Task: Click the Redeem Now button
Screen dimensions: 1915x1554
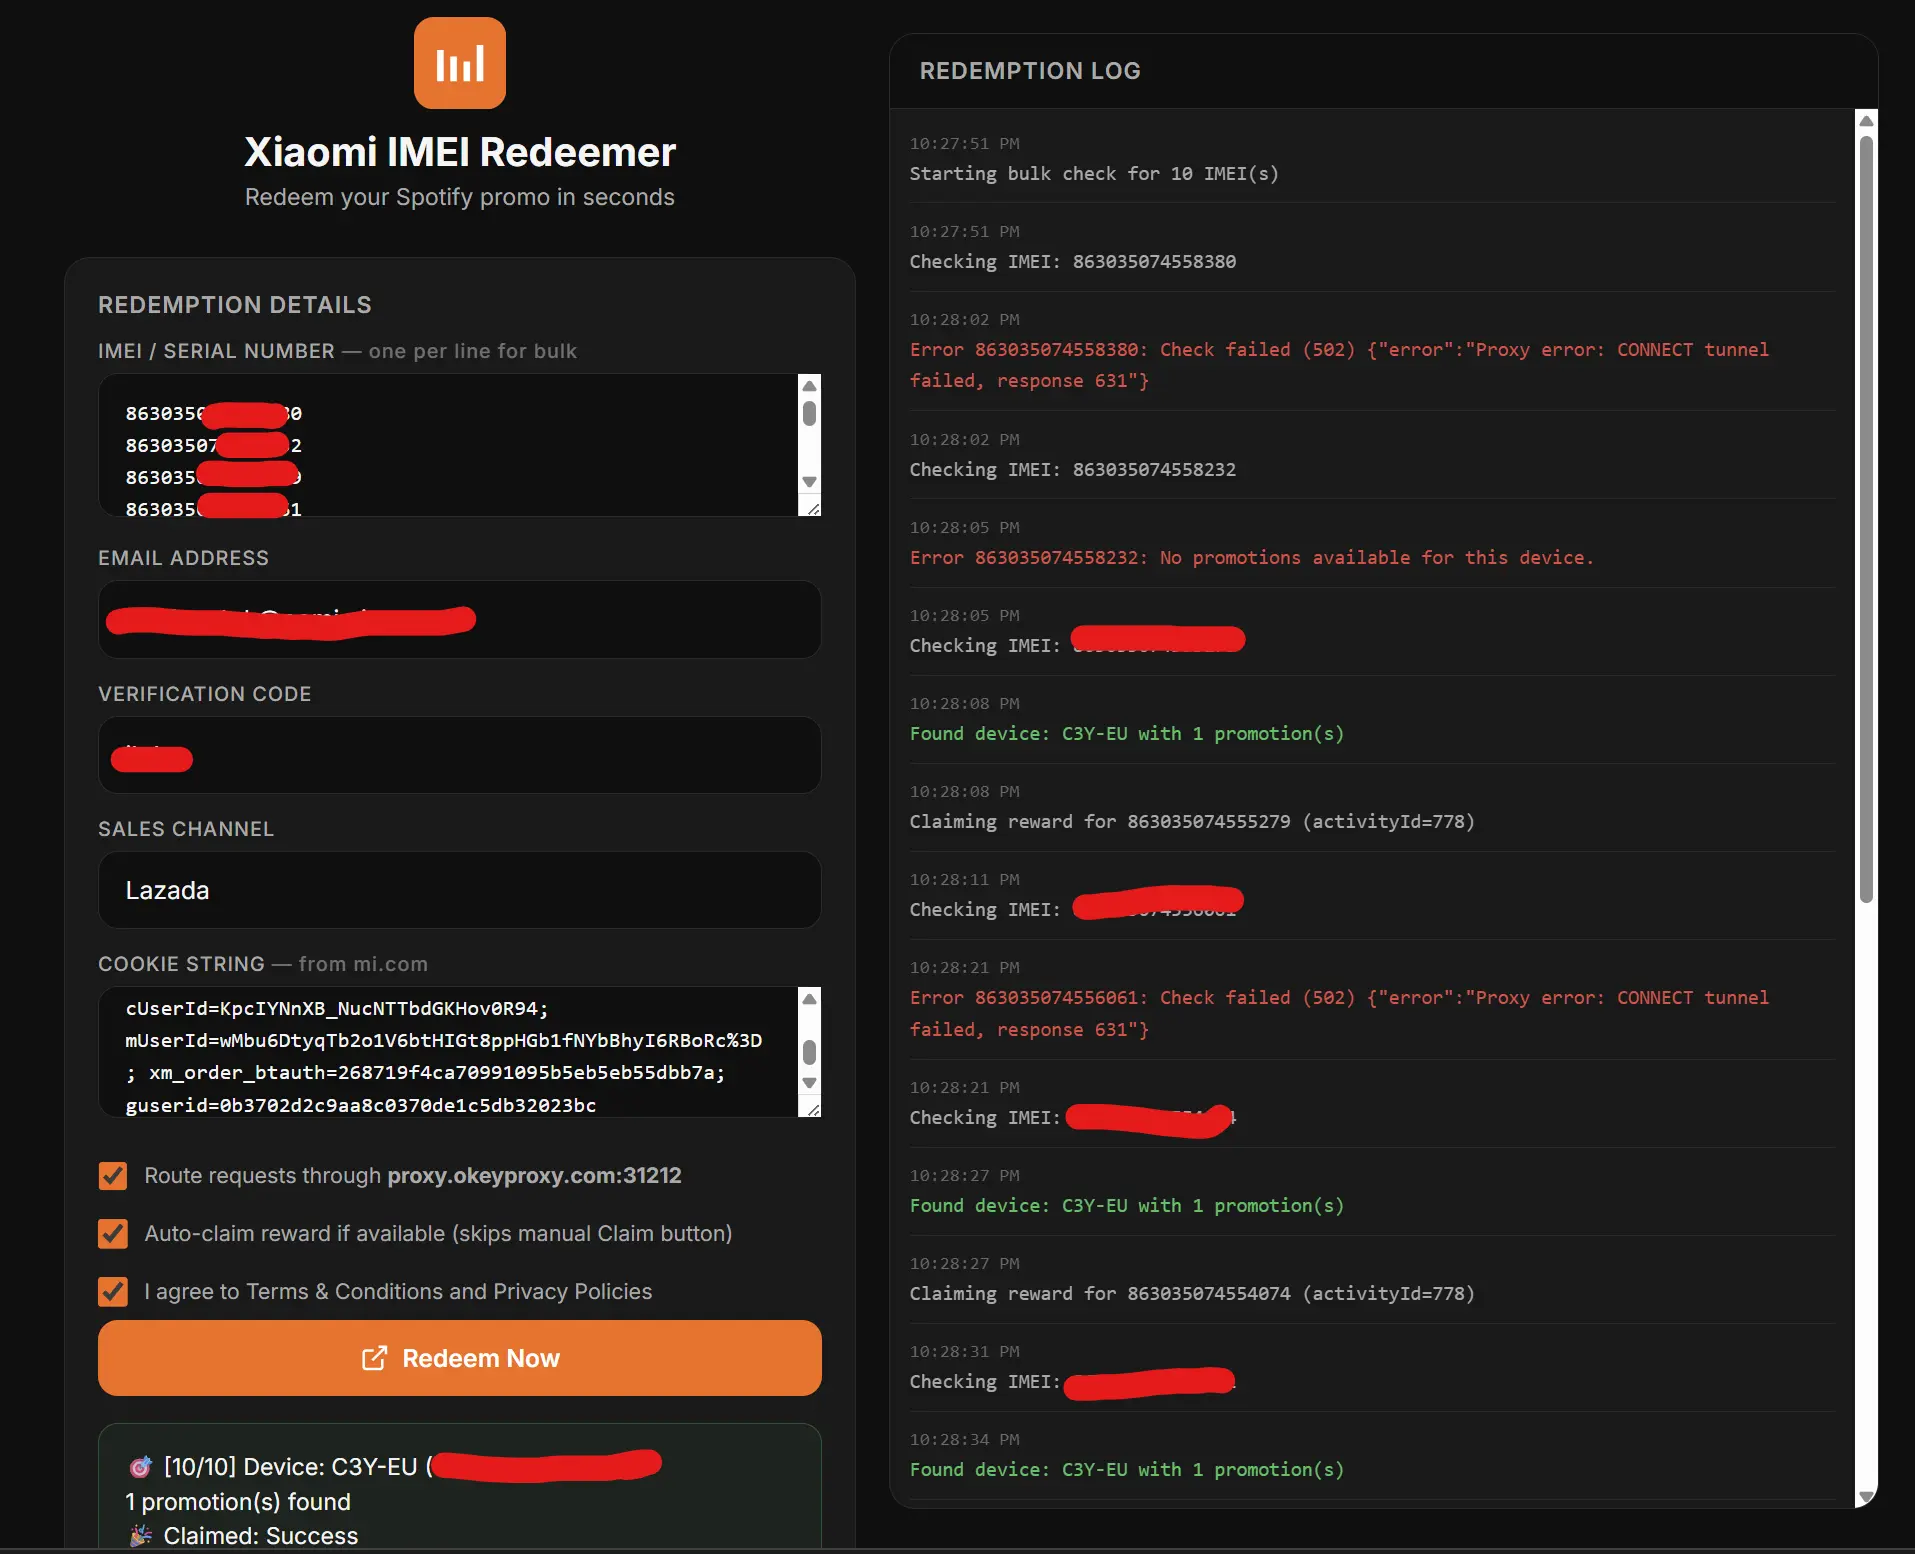Action: [x=460, y=1358]
